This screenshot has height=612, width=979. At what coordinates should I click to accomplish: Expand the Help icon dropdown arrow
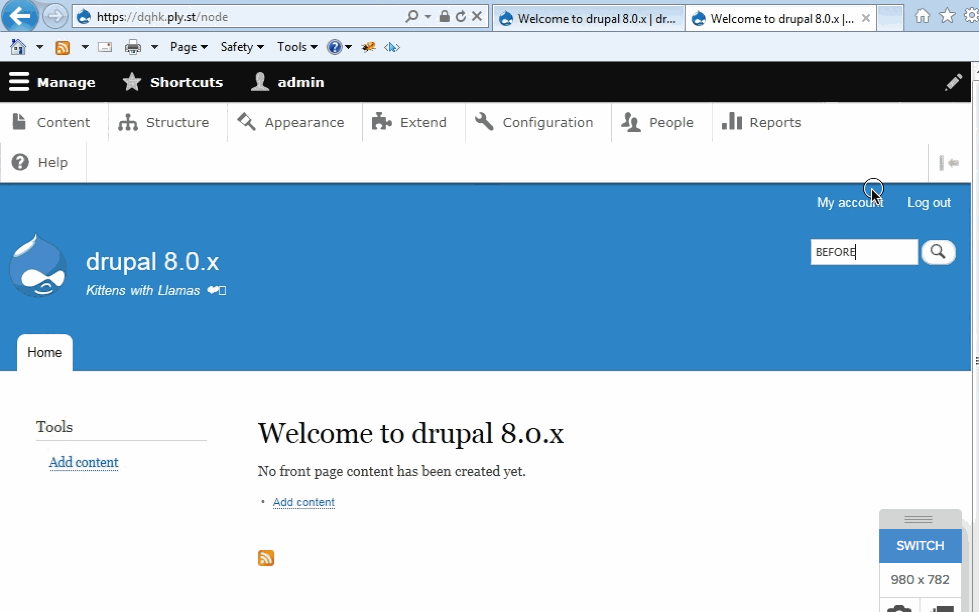tap(348, 47)
